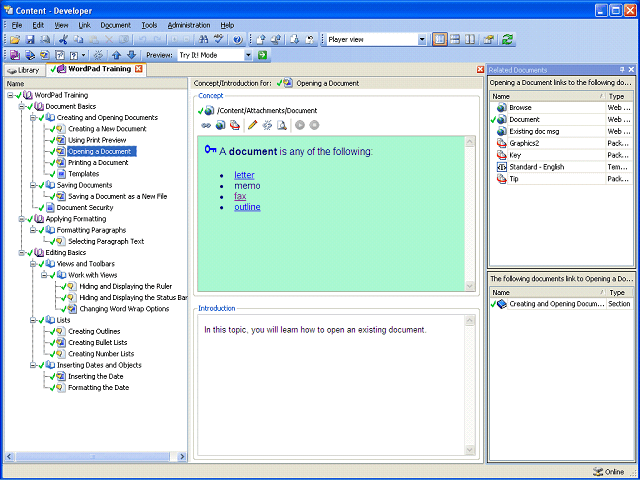Click the Move Up blue arrow icon
The height and width of the screenshot is (480, 640).
tap(116, 55)
